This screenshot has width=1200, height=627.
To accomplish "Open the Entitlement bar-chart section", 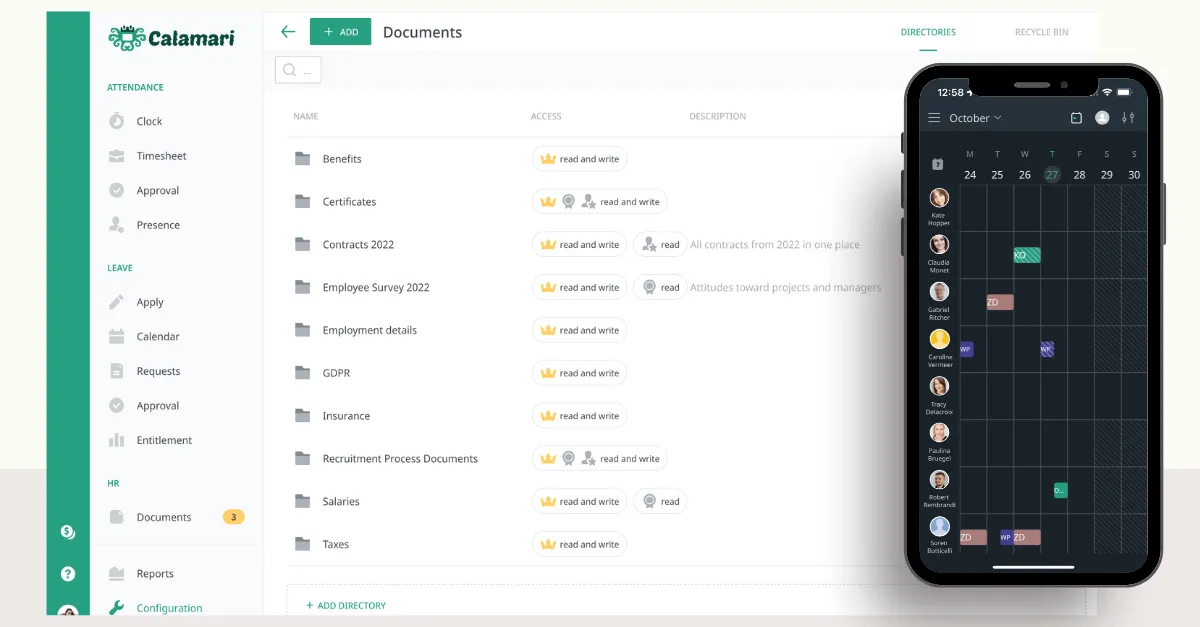I will point(162,440).
